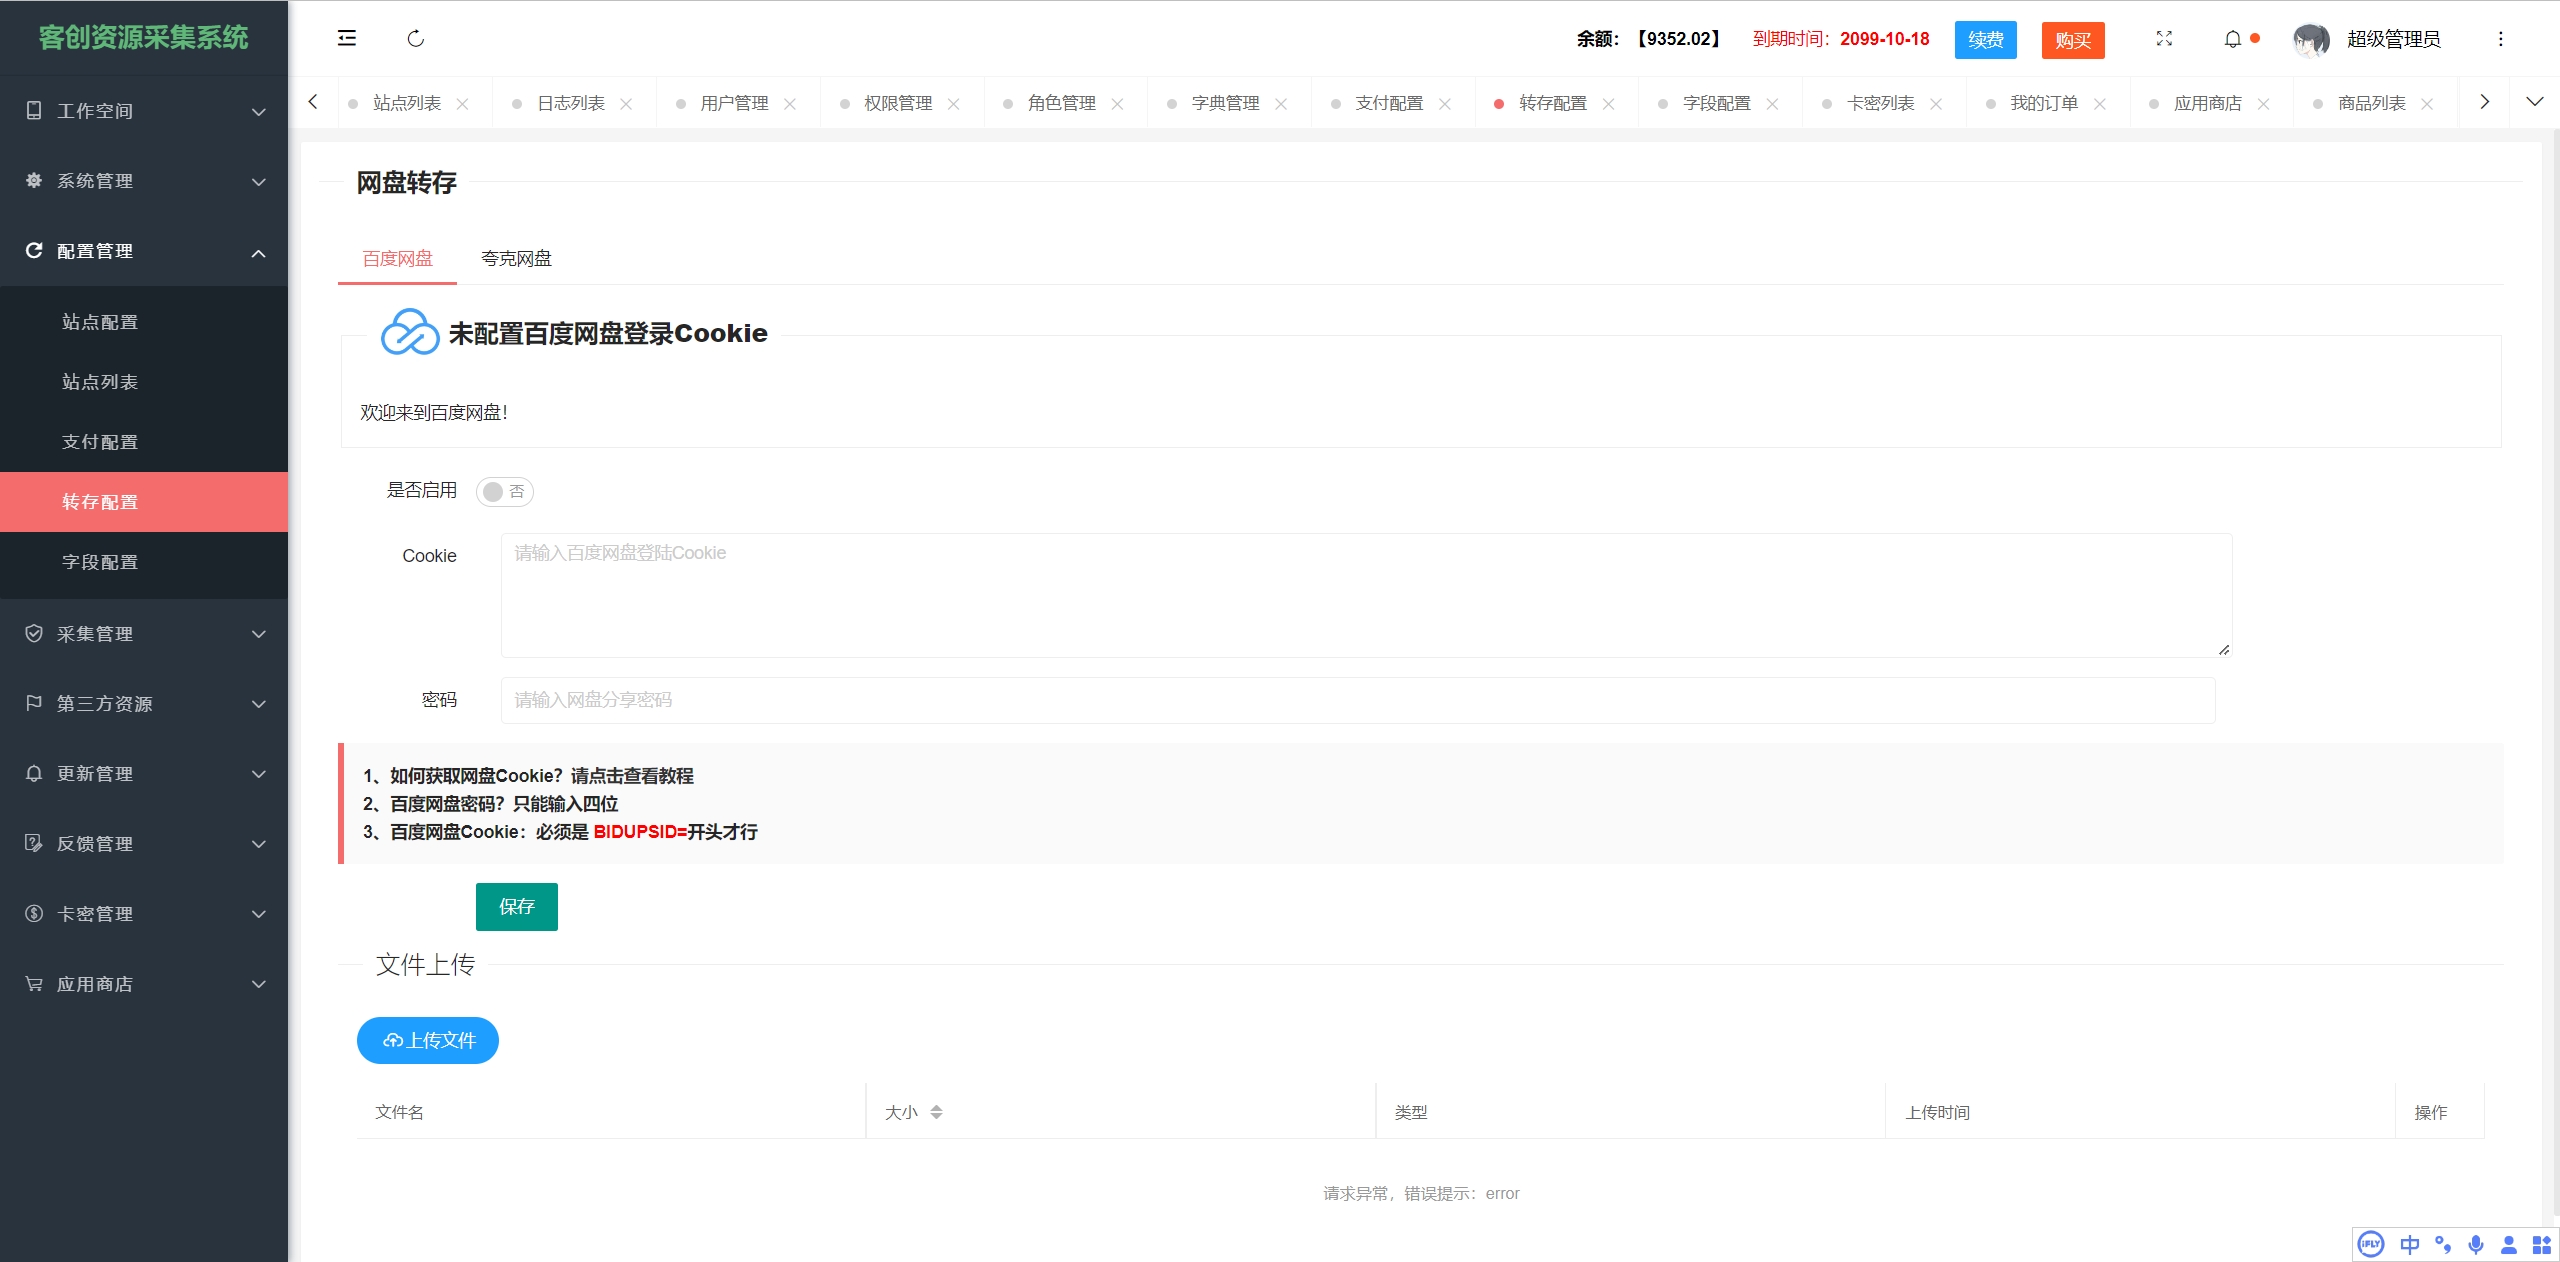
Task: Open 站点列表 in the sidebar submenu
Action: coord(144,382)
